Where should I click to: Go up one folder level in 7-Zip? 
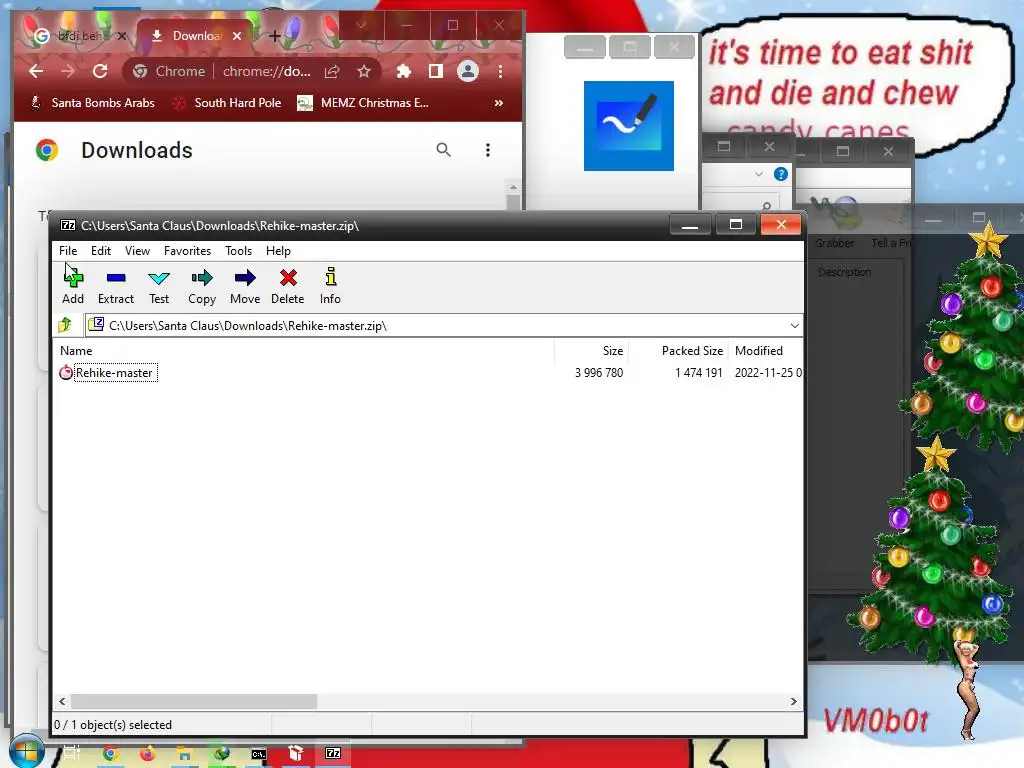pos(65,325)
